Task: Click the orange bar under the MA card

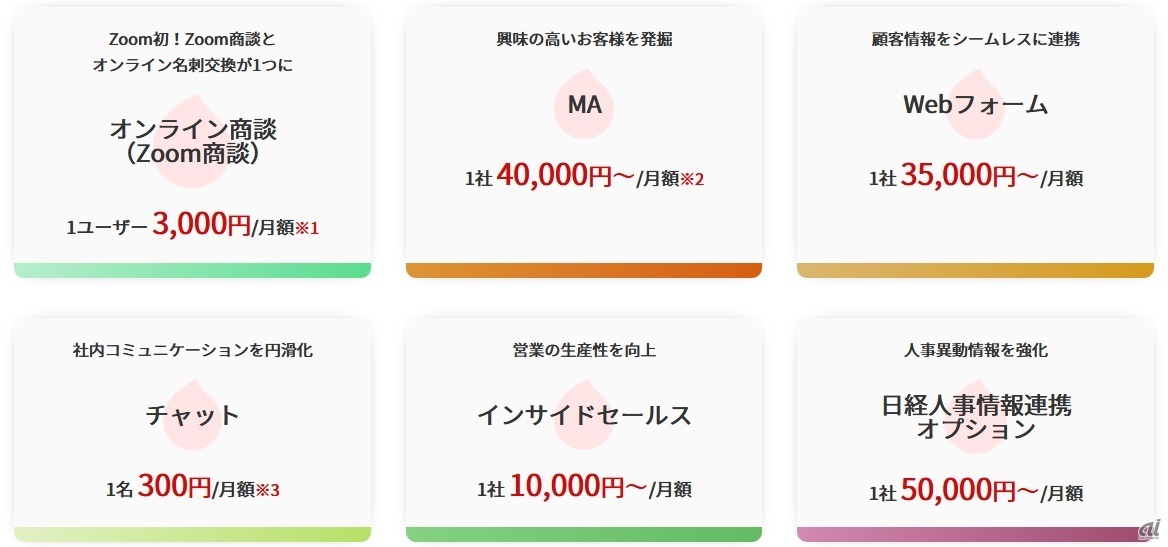Action: click(x=583, y=270)
